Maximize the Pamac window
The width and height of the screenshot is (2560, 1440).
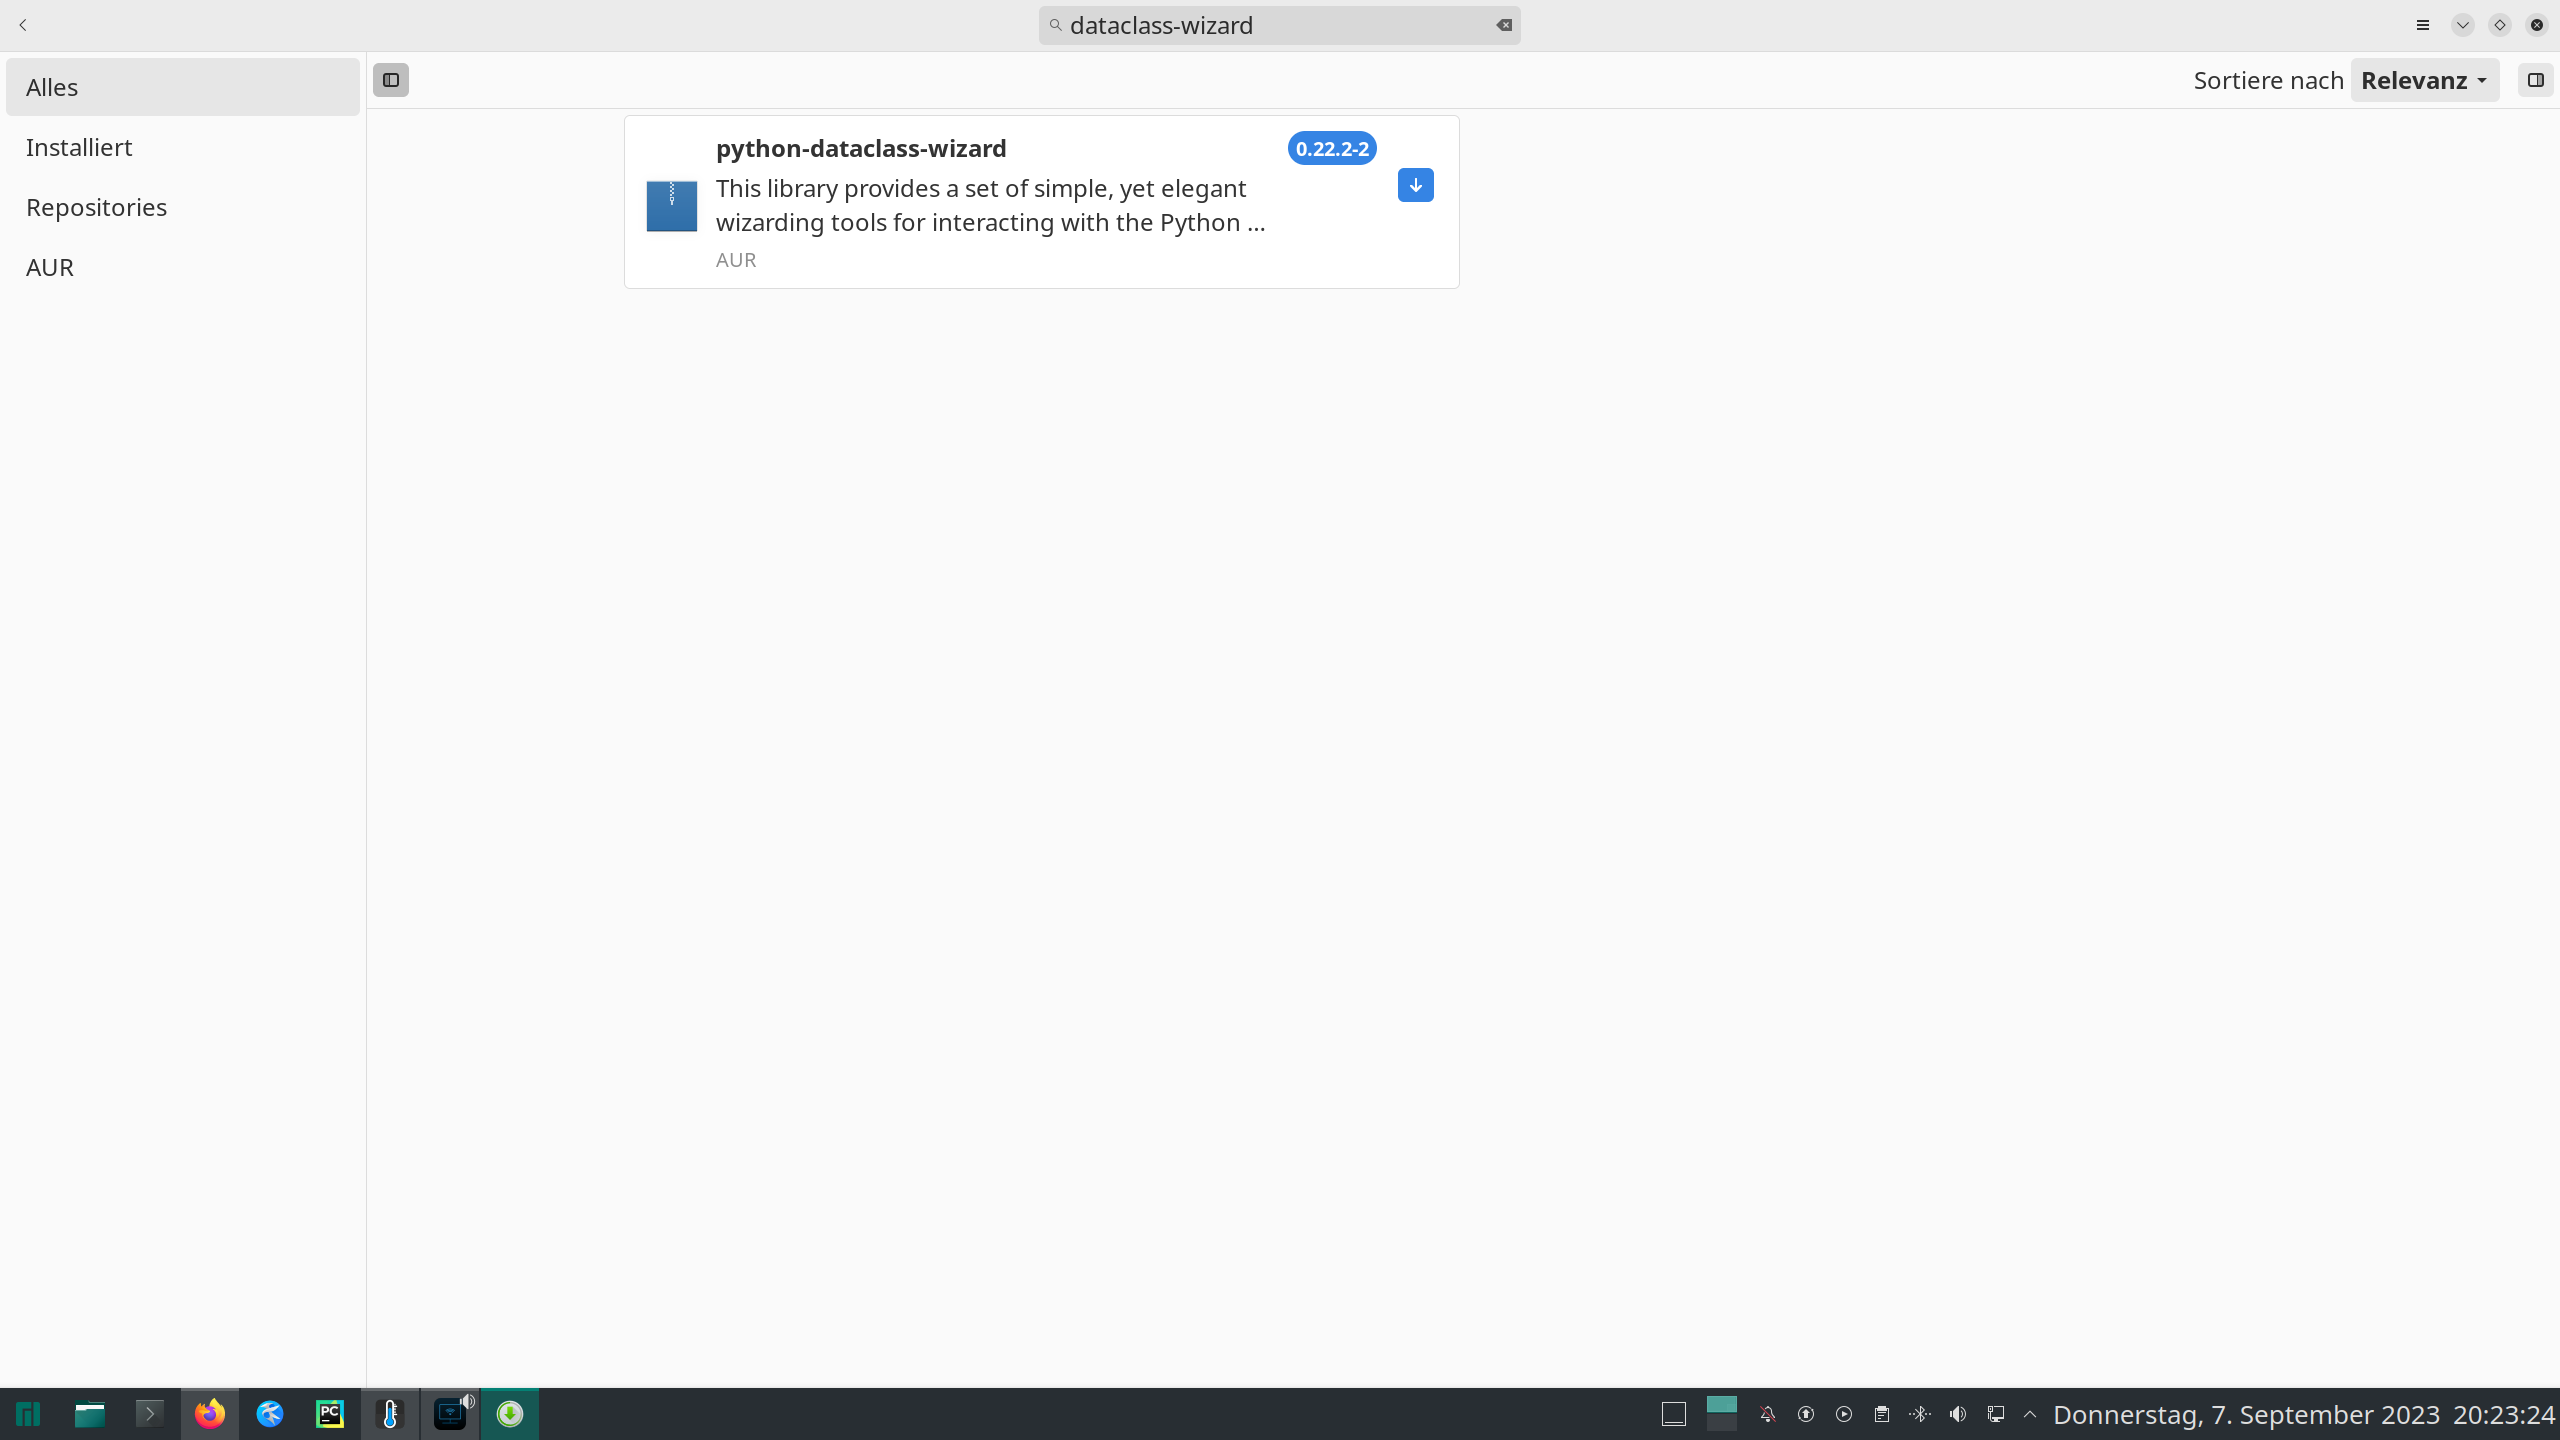coord(2500,25)
